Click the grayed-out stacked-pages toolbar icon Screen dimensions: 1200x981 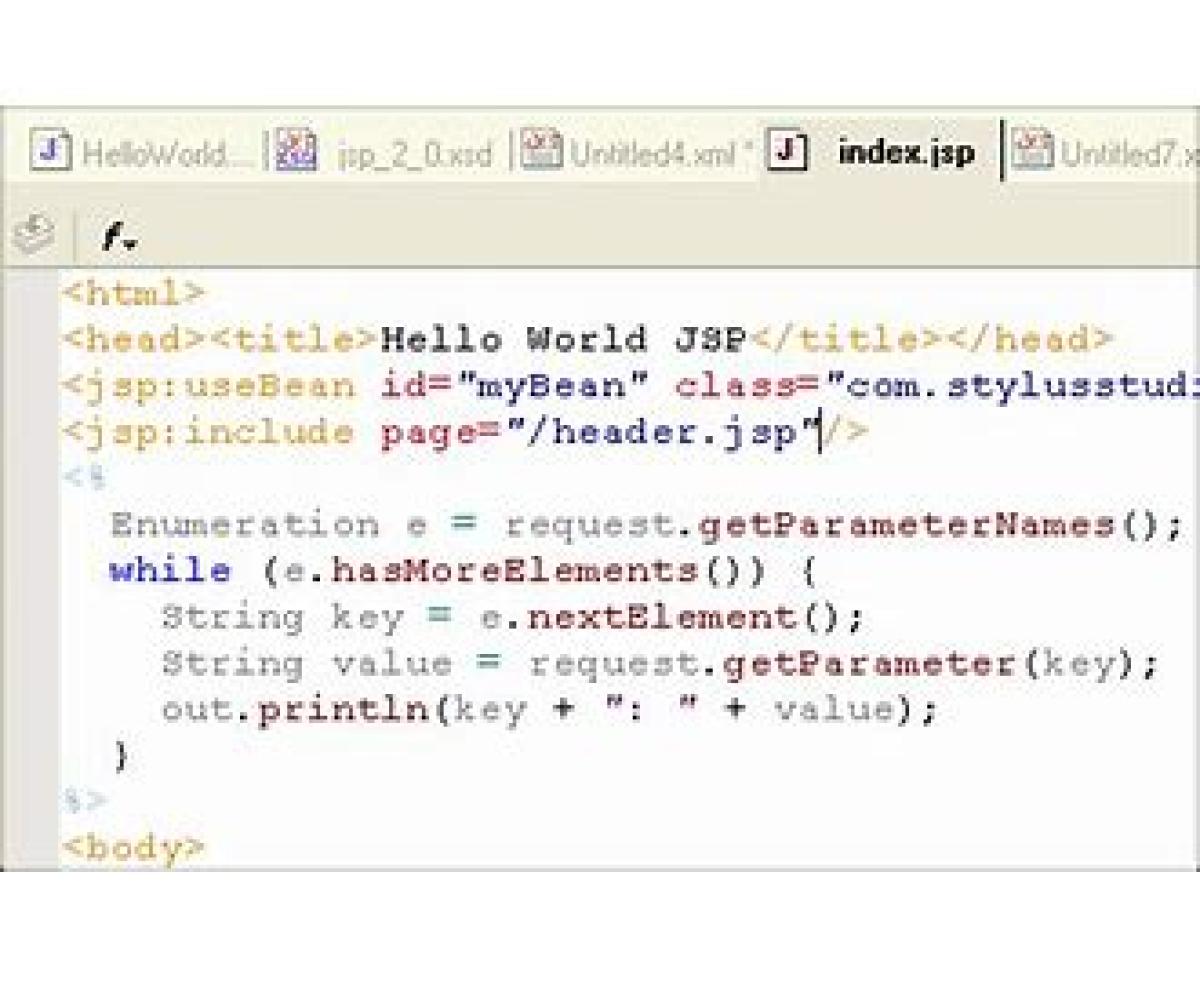pos(34,234)
